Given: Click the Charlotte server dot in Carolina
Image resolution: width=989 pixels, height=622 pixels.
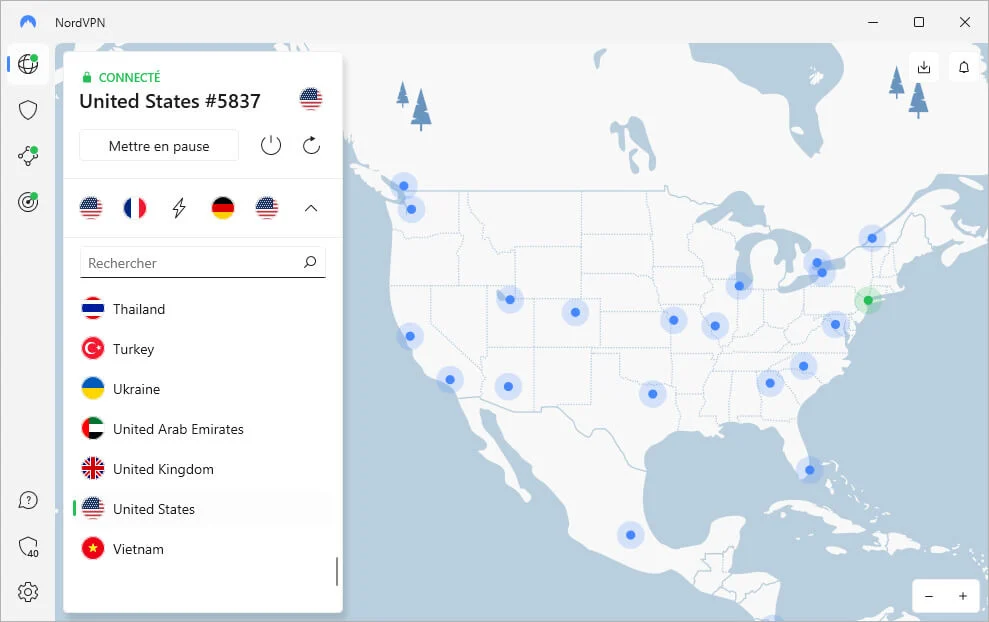Looking at the screenshot, I should [x=804, y=366].
